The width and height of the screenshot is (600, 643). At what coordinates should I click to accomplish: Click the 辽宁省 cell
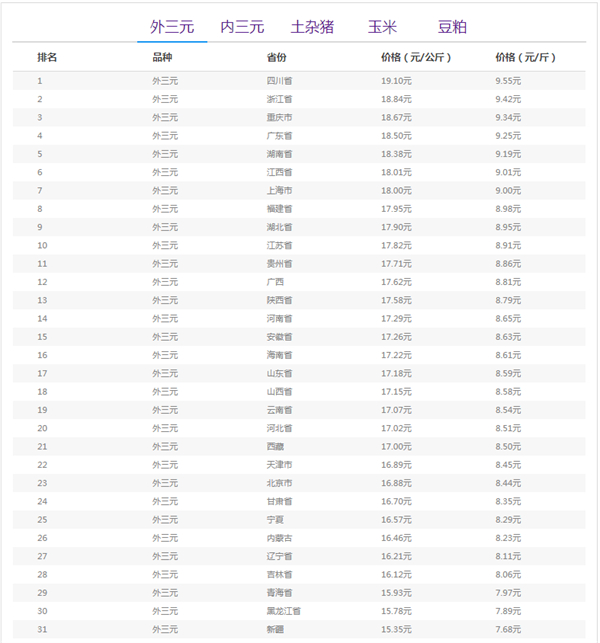(x=279, y=556)
